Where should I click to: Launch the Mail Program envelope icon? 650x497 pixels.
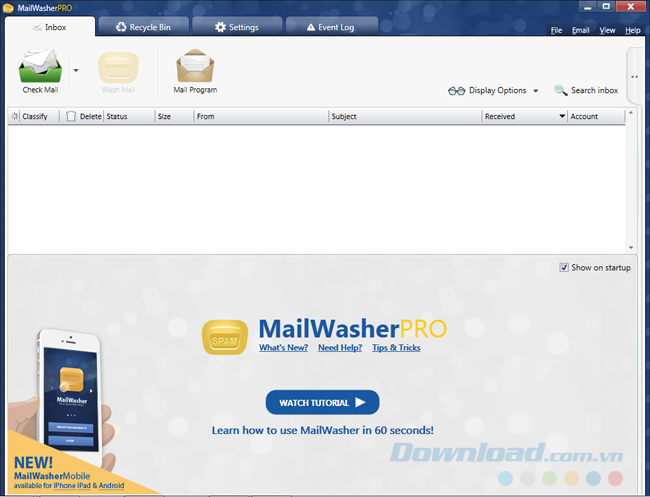pyautogui.click(x=195, y=66)
